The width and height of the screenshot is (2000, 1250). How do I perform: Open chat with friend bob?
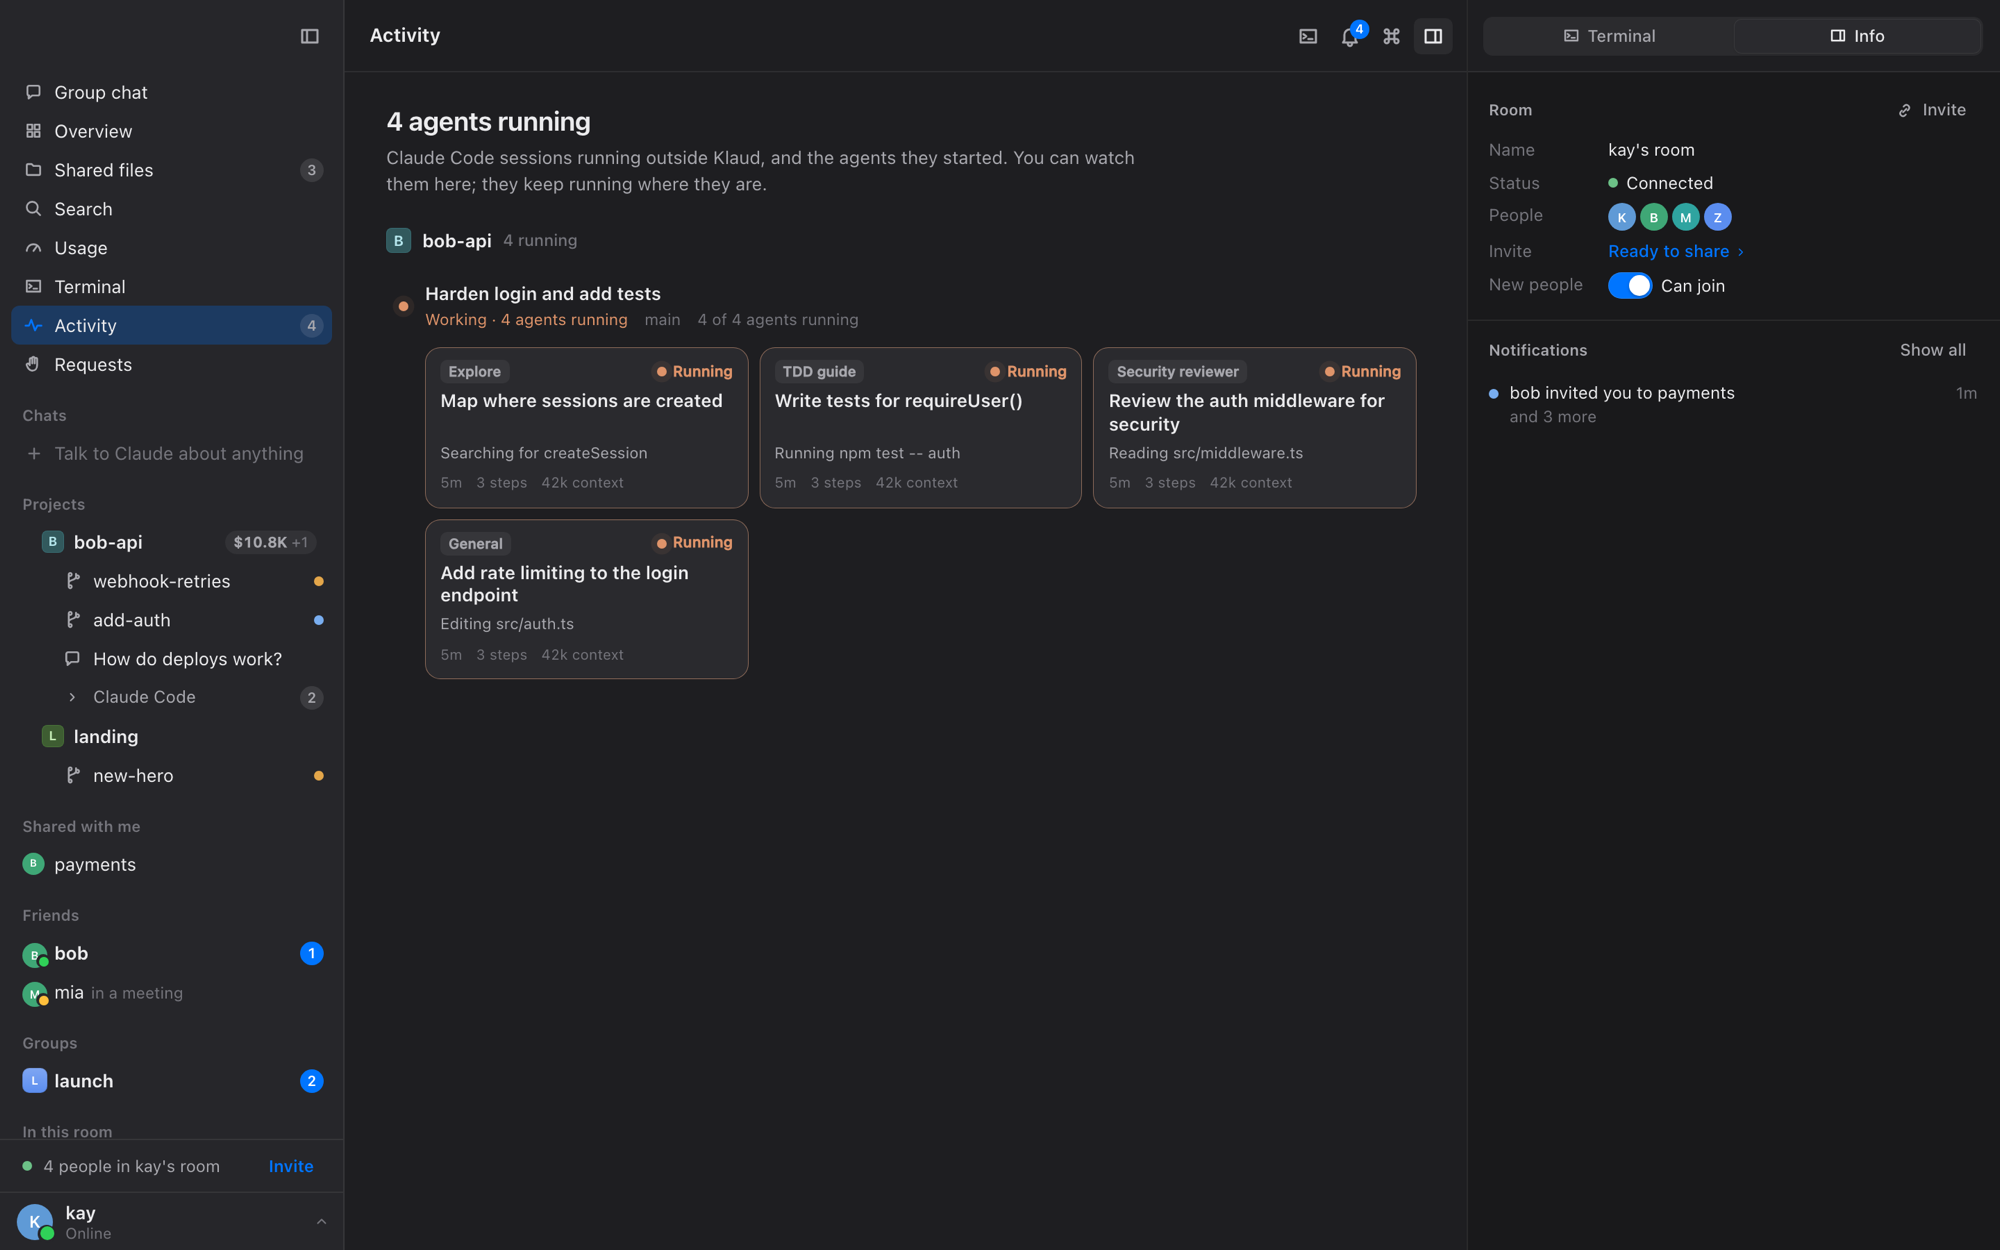click(x=171, y=953)
